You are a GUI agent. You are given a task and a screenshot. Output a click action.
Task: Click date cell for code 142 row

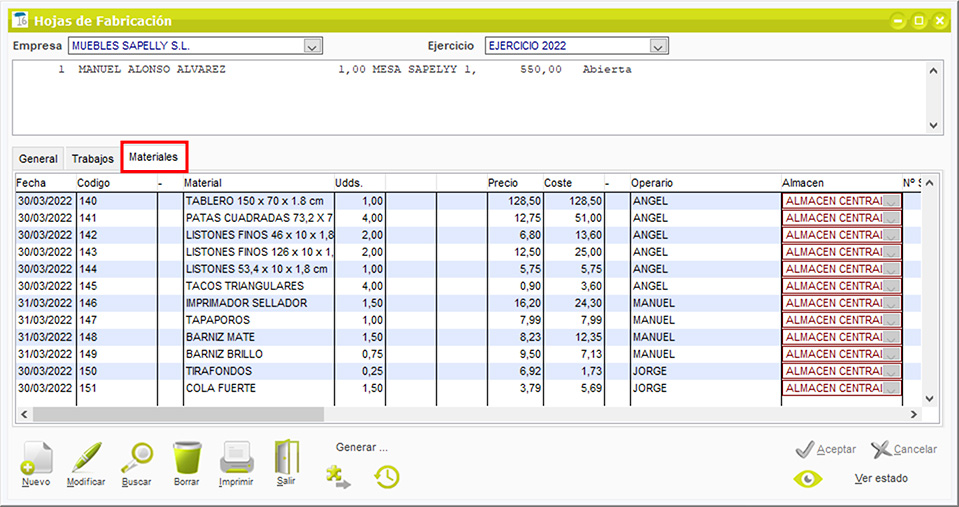click(x=45, y=235)
